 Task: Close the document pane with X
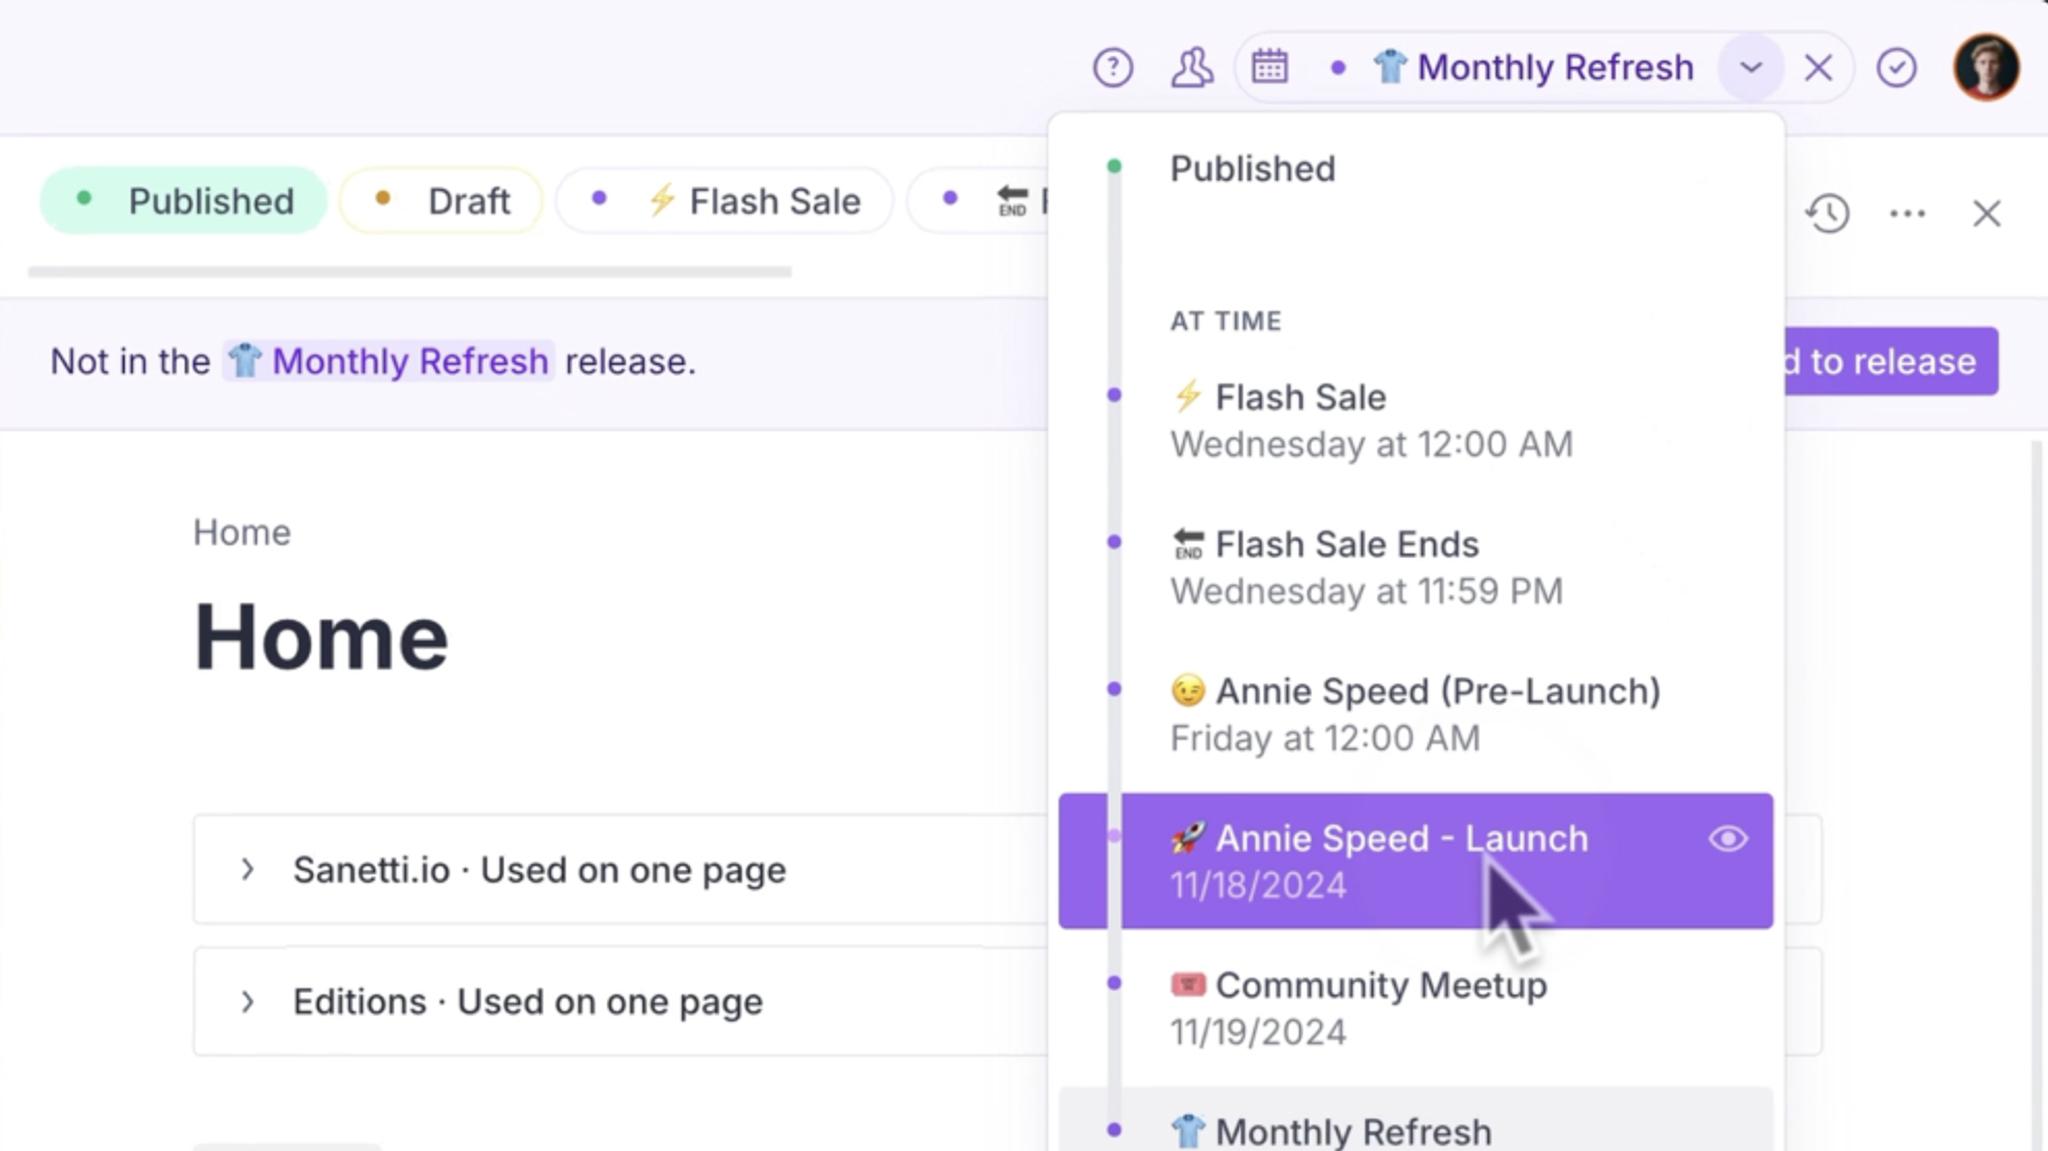[x=1986, y=213]
